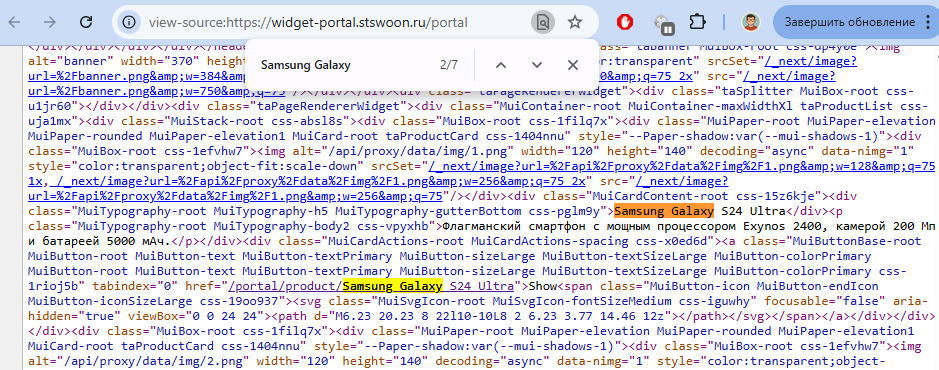The height and width of the screenshot is (370, 939).
Task: Open the red ad blocker extension
Action: [625, 23]
